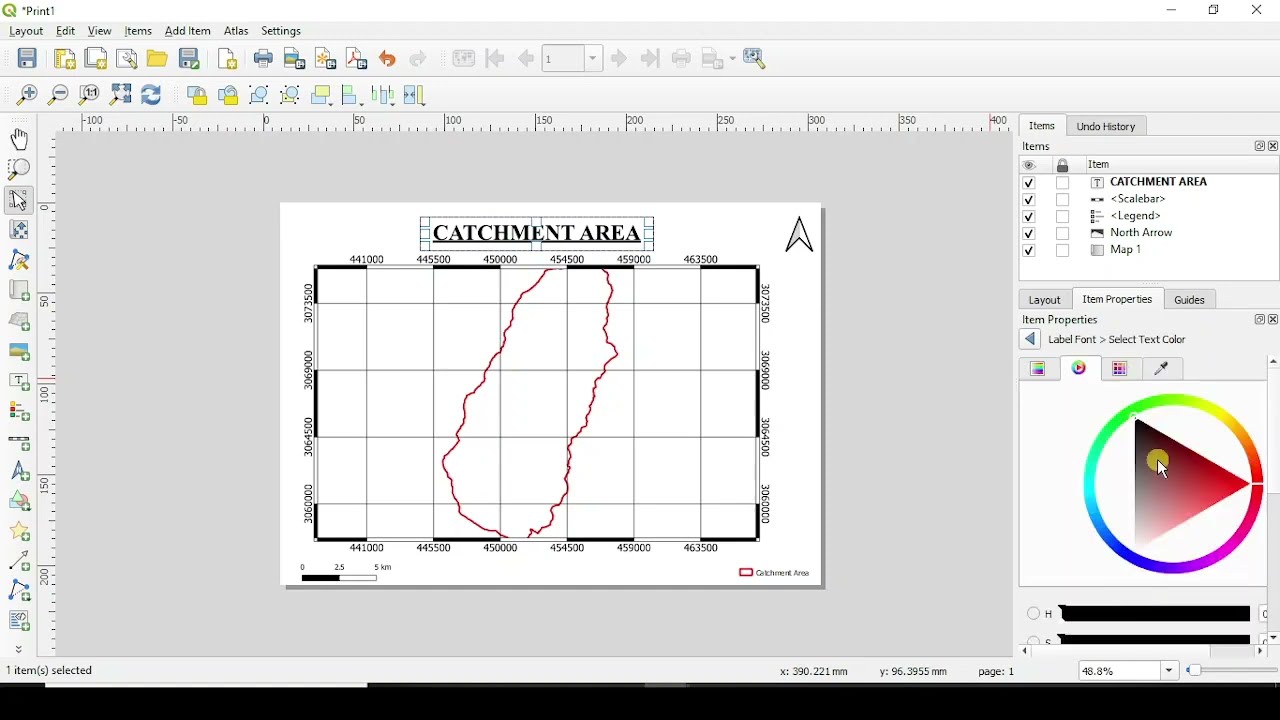The height and width of the screenshot is (720, 1280).
Task: Export layout as PDF icon
Action: [x=356, y=59]
